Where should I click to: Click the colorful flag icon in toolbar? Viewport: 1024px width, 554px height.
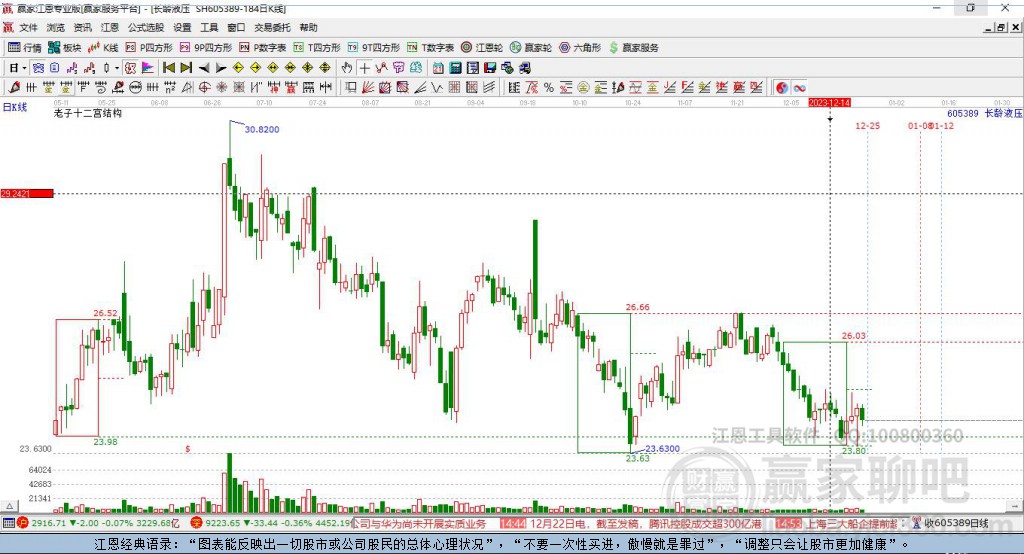(x=148, y=68)
